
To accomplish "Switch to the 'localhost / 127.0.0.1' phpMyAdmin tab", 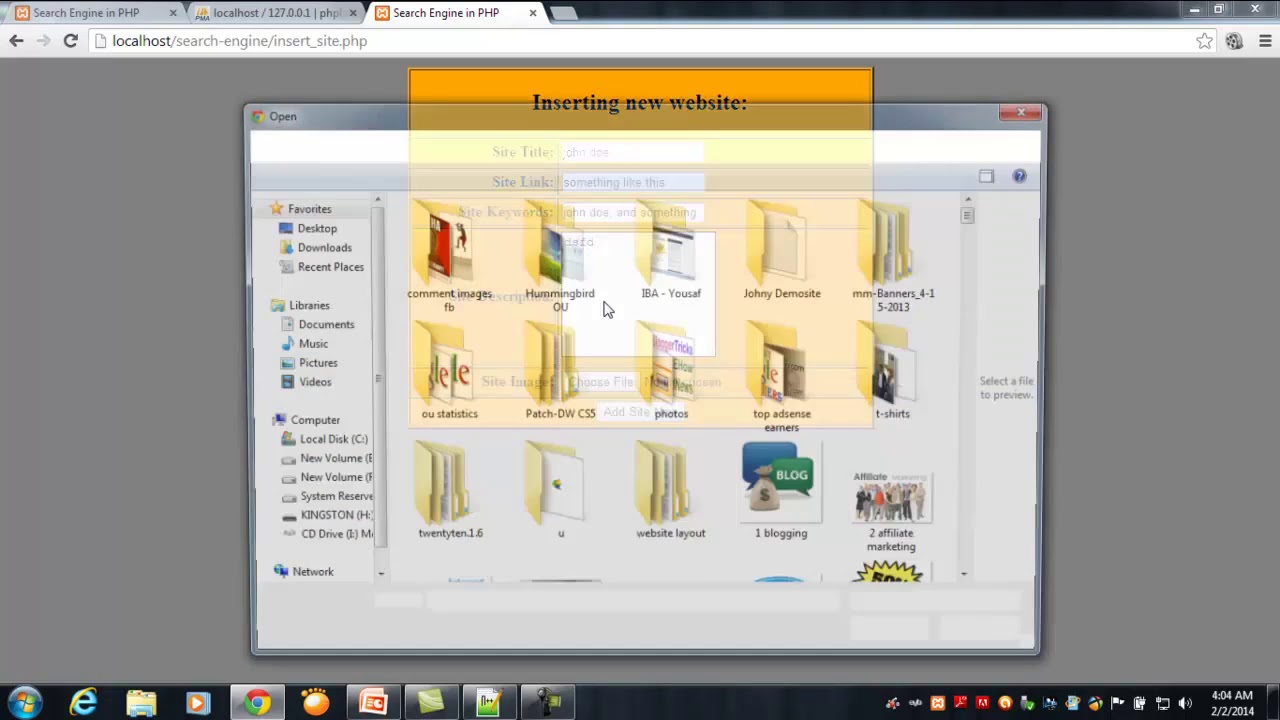I will pos(276,13).
